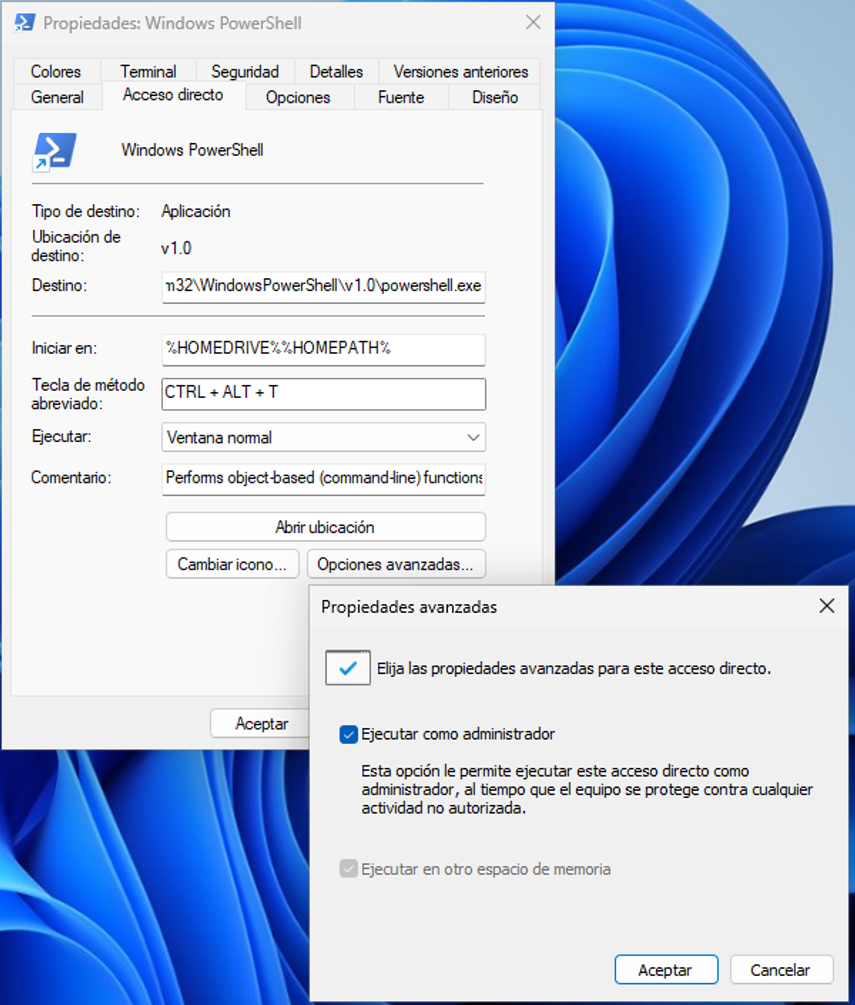Open the Diseño tab
The image size is (855, 1005).
point(495,97)
